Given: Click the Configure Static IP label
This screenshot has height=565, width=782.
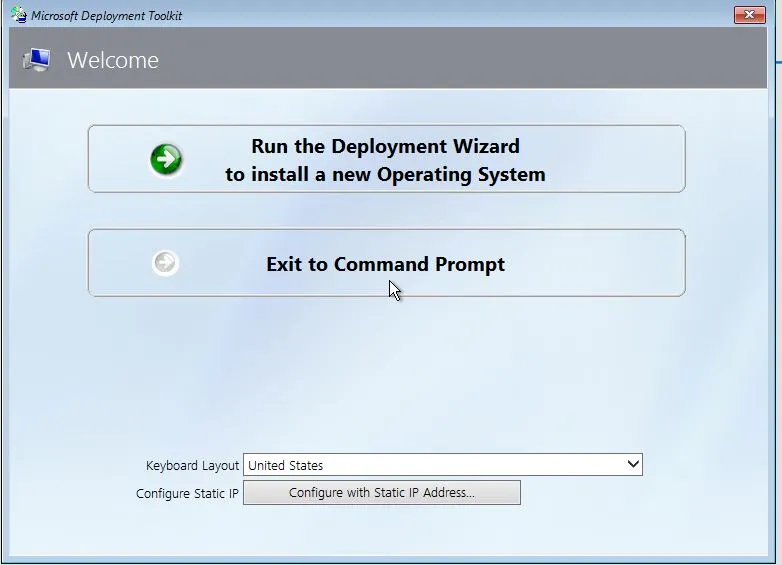Looking at the screenshot, I should point(187,493).
